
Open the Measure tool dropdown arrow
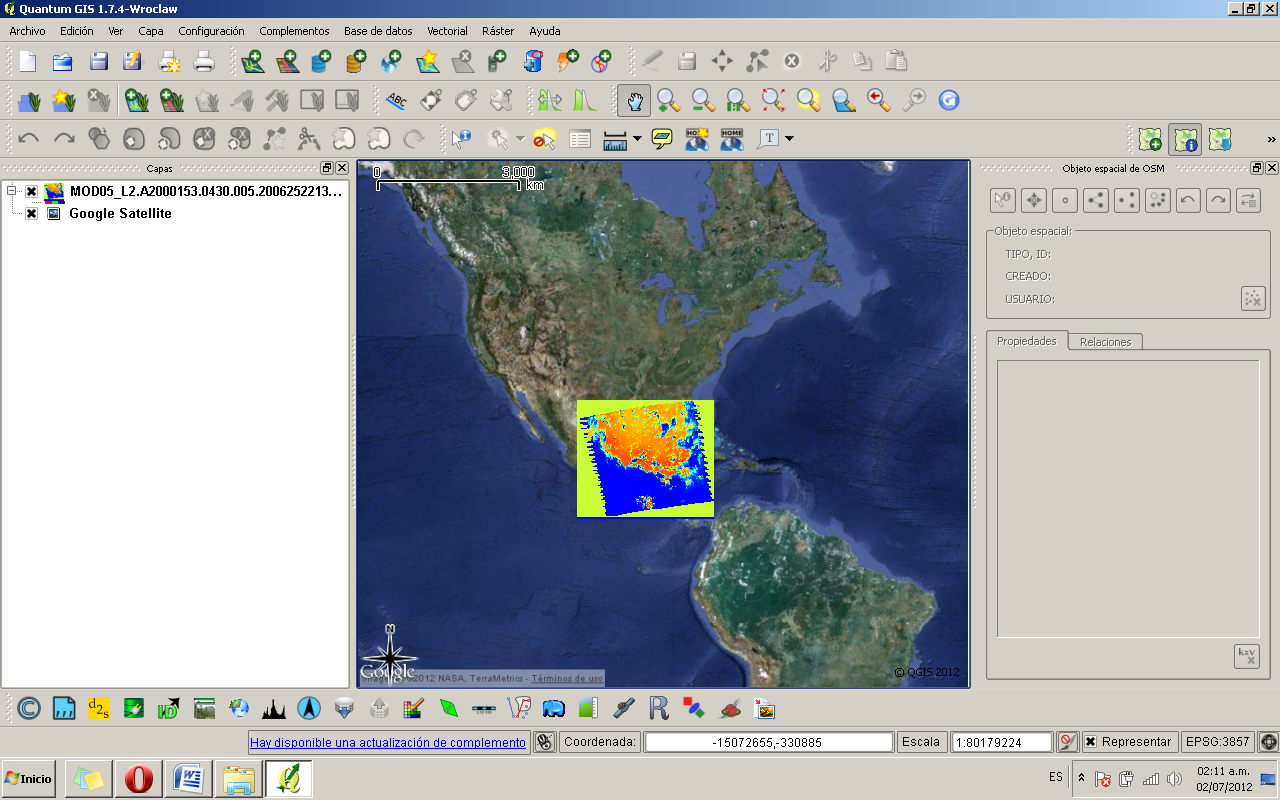point(637,139)
